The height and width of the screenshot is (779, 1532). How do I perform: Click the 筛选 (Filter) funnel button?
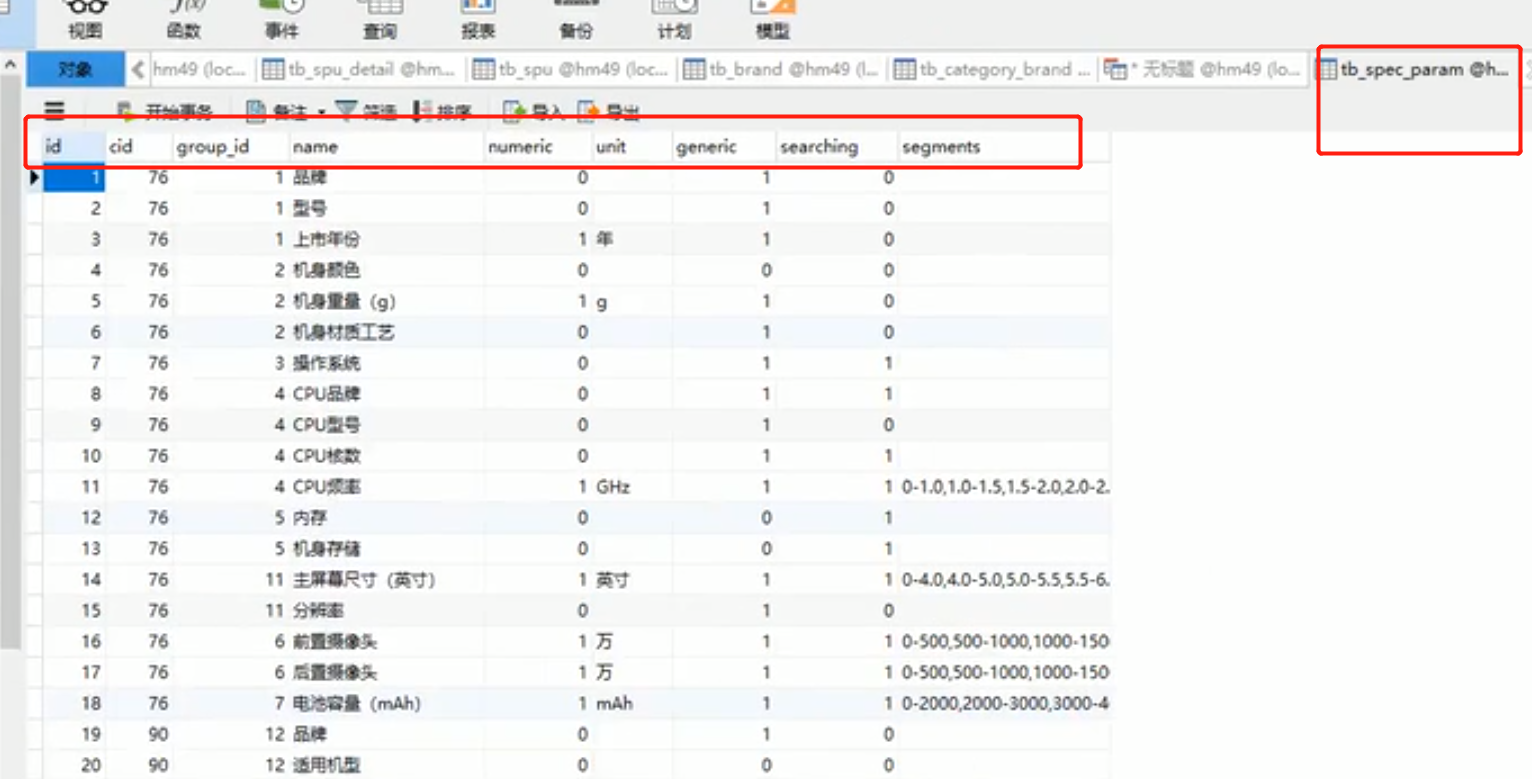tap(366, 111)
